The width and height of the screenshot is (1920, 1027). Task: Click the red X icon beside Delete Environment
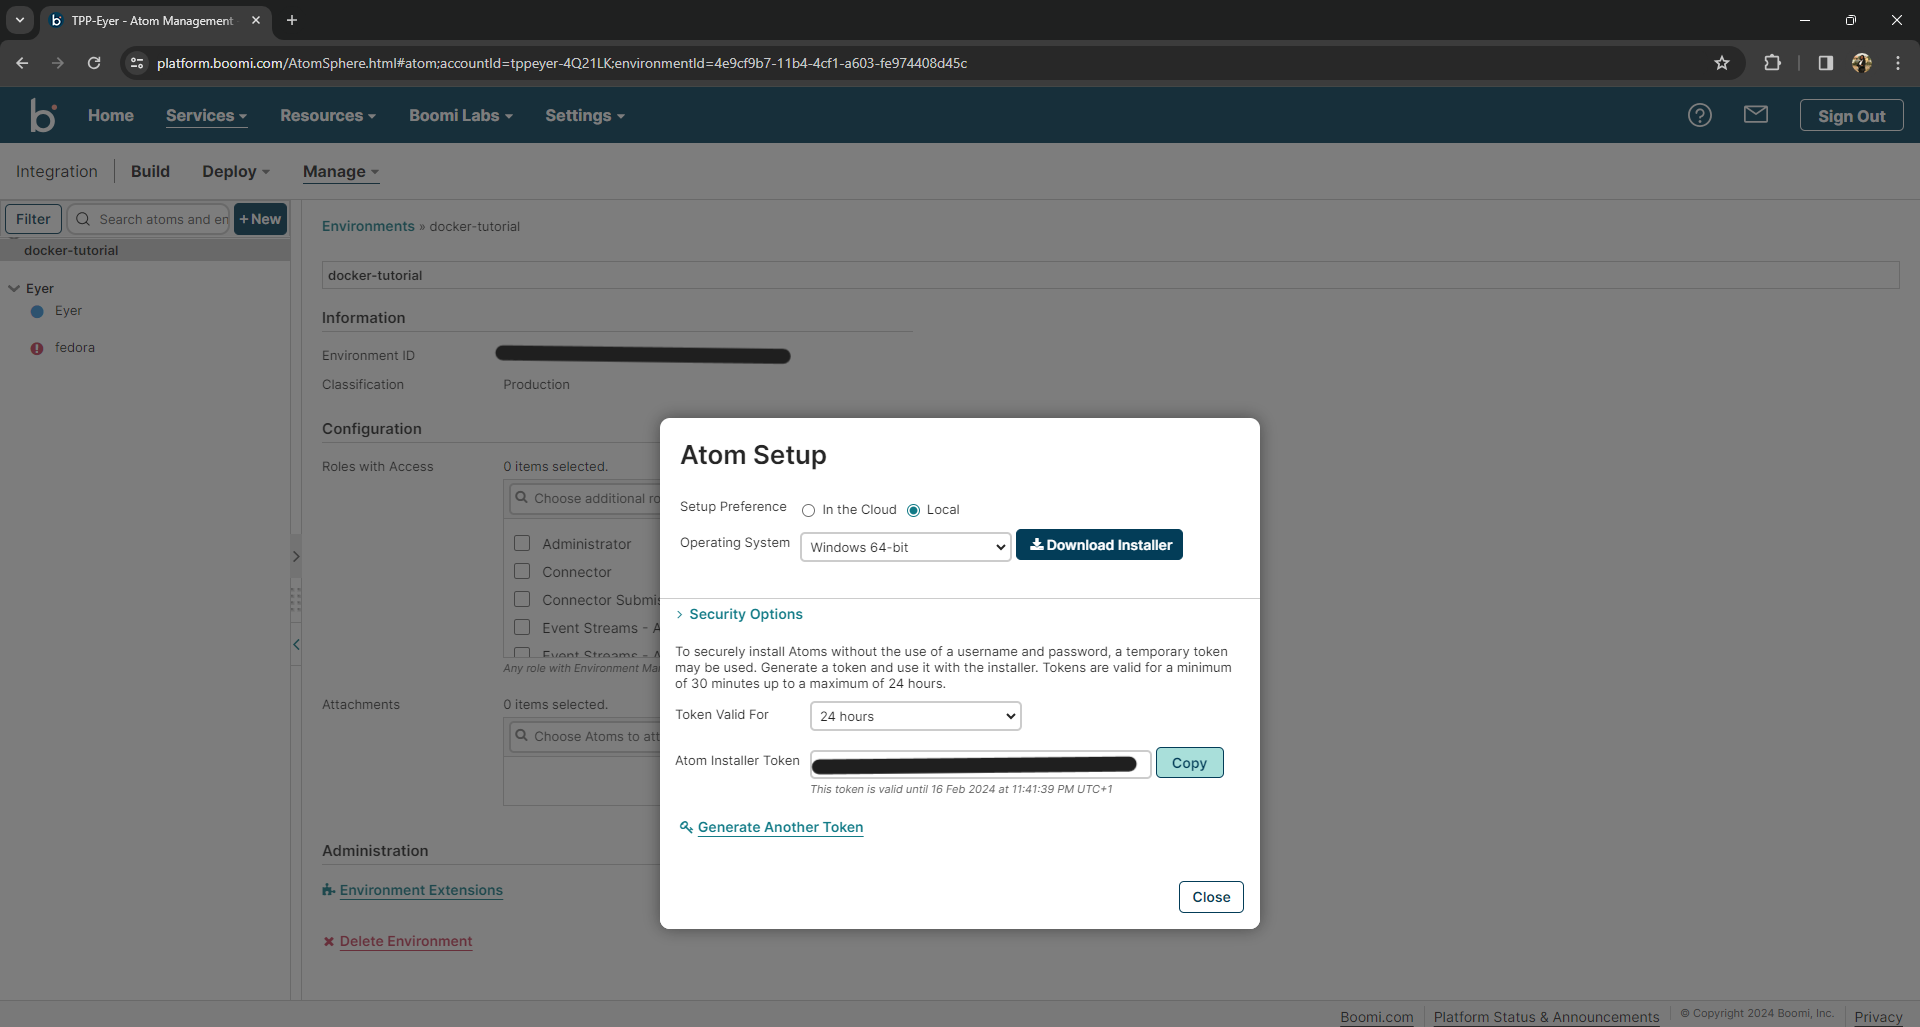point(328,941)
